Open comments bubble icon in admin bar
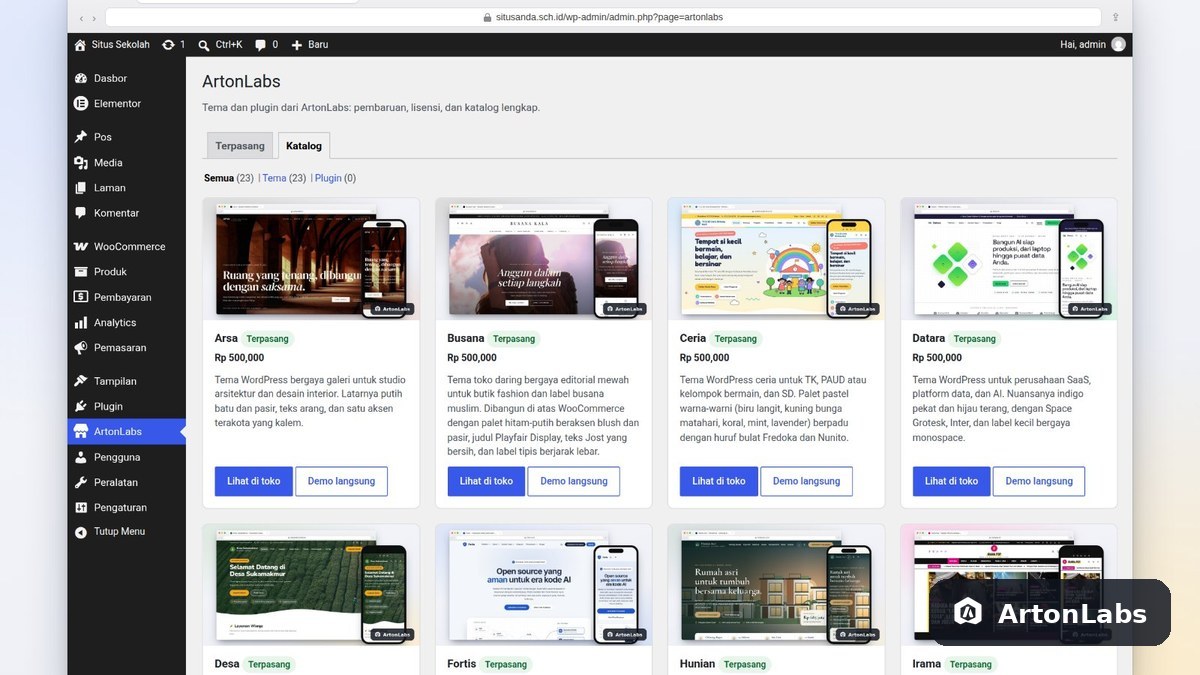 [260, 45]
